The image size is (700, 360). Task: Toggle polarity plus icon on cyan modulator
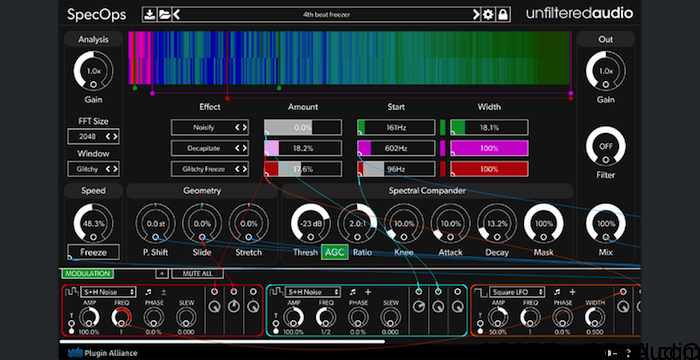click(x=368, y=292)
